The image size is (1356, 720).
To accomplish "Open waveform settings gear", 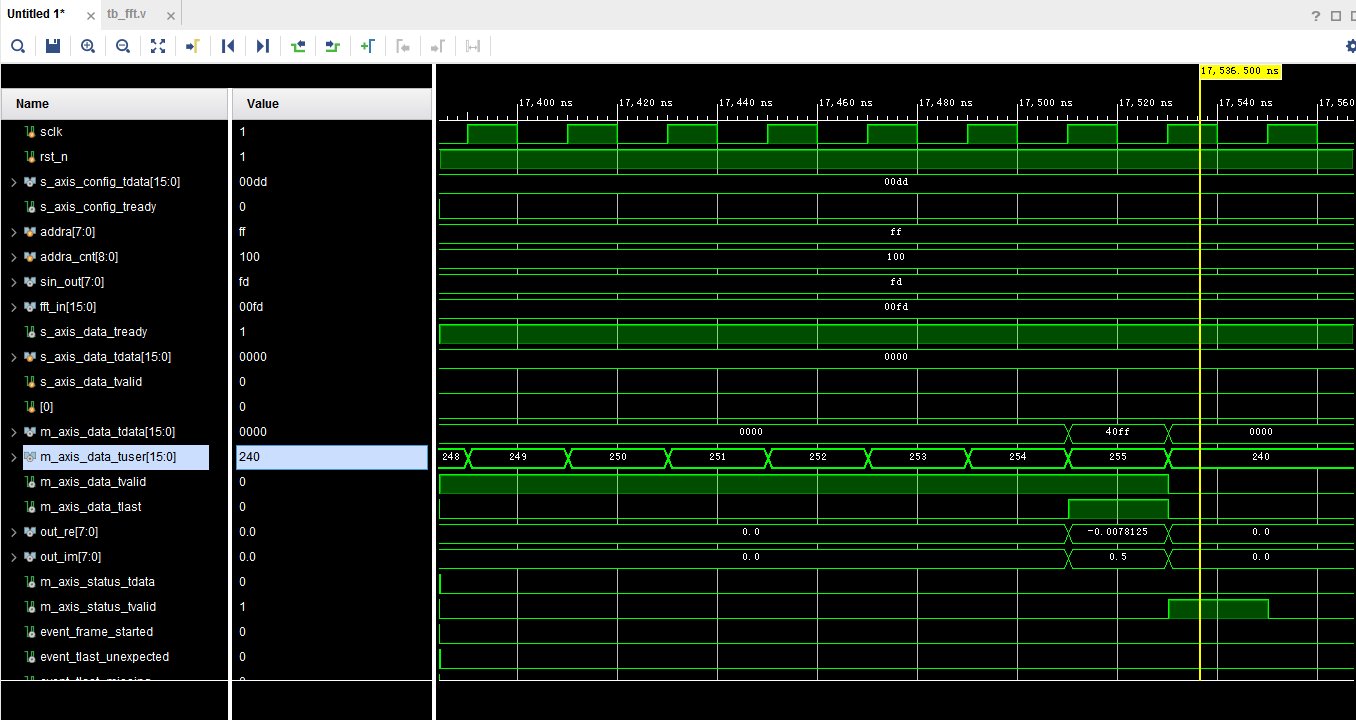I will click(1351, 46).
